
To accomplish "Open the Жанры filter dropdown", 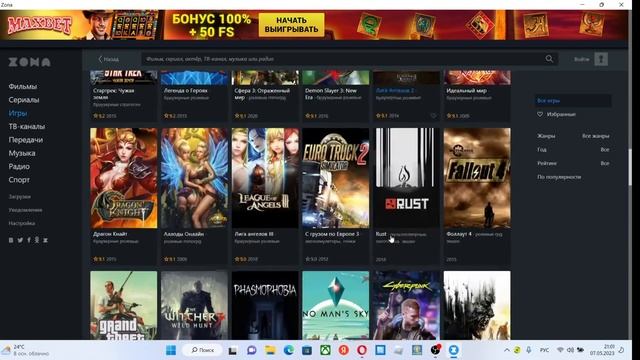I will 573,136.
